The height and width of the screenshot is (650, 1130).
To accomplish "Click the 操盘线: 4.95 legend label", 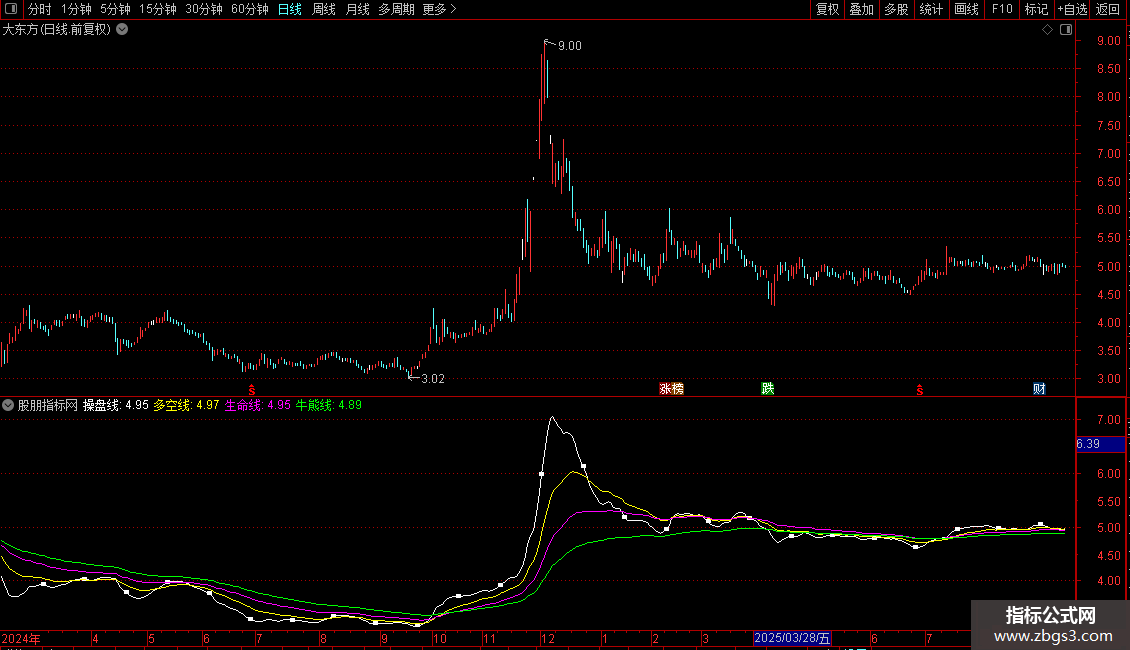I will coord(115,406).
